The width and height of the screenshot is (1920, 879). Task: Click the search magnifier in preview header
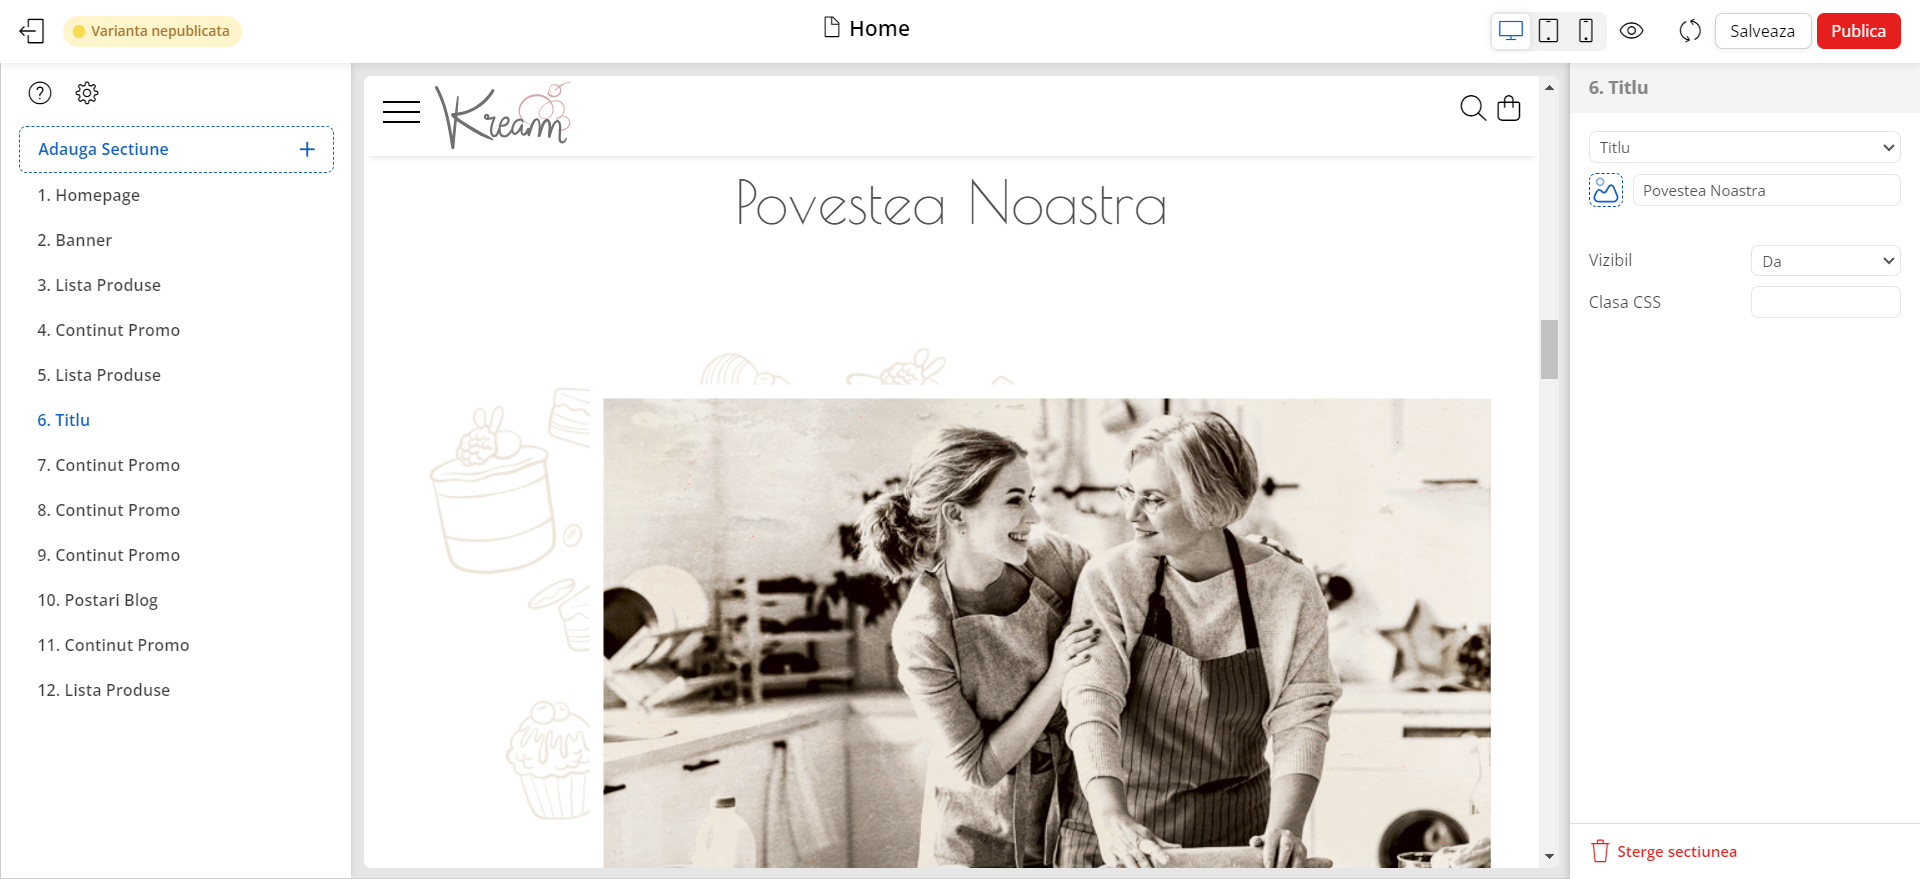[1472, 108]
